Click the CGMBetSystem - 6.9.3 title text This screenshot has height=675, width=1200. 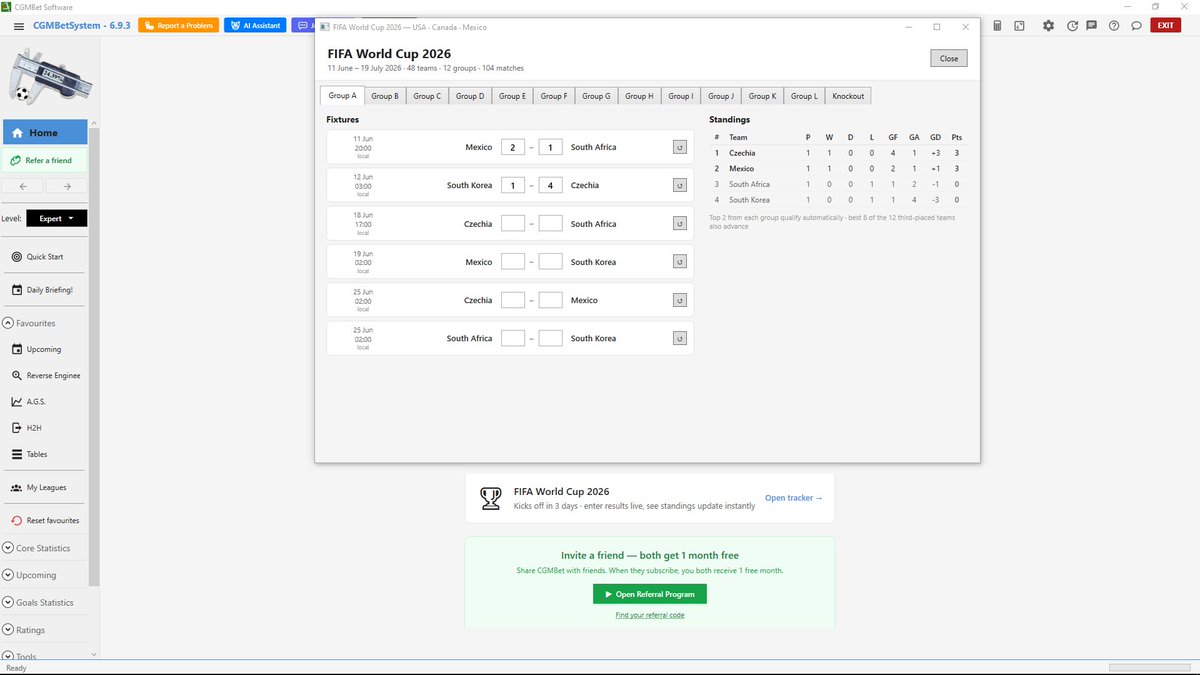[x=81, y=26]
